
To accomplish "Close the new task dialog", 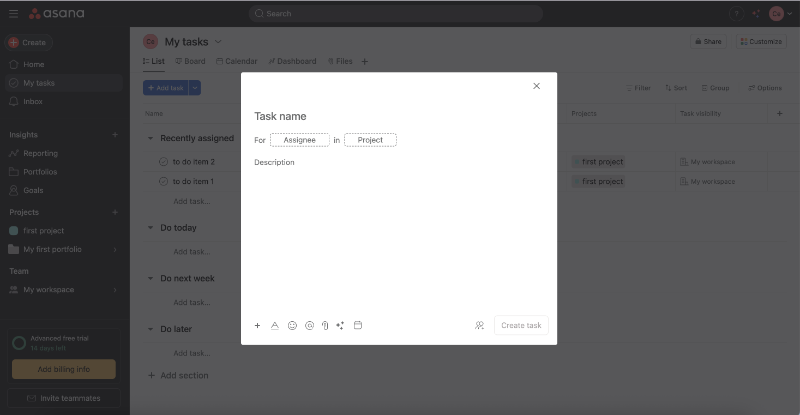I will 536,86.
